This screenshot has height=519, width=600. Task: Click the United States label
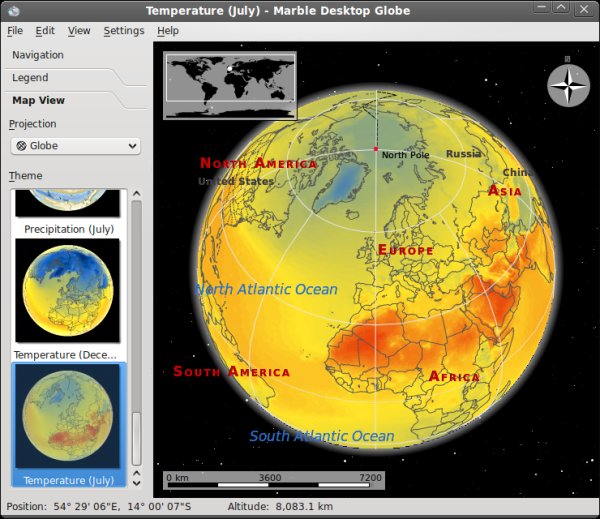236,181
